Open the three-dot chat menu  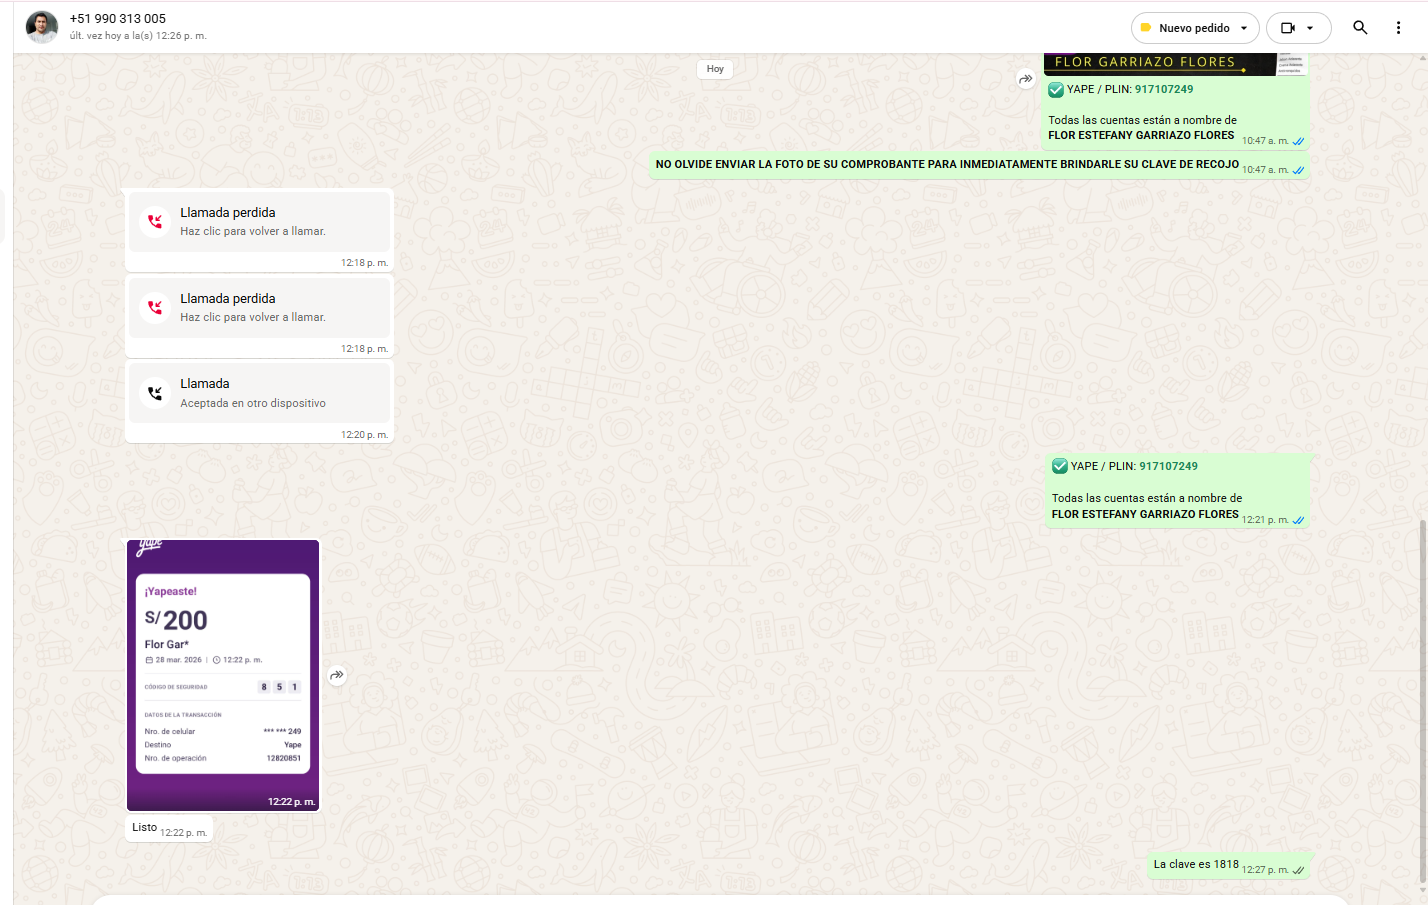(1398, 28)
